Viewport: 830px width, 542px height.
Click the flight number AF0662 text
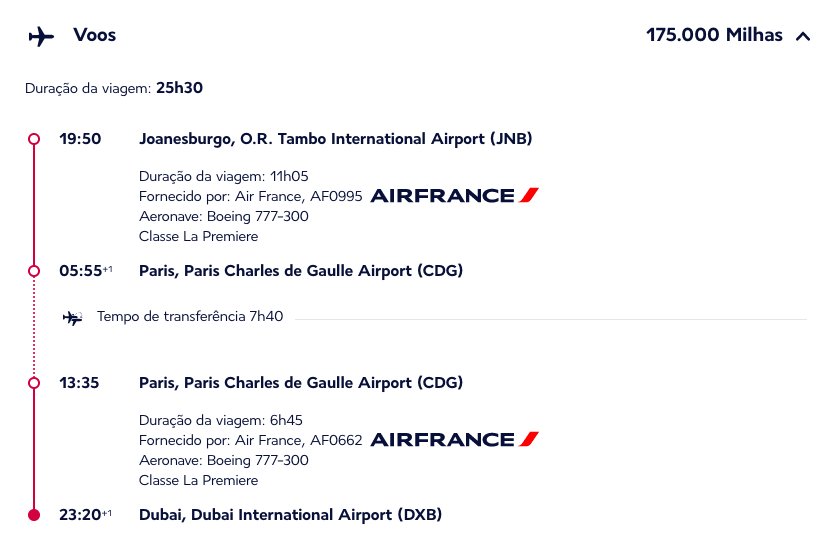(336, 440)
